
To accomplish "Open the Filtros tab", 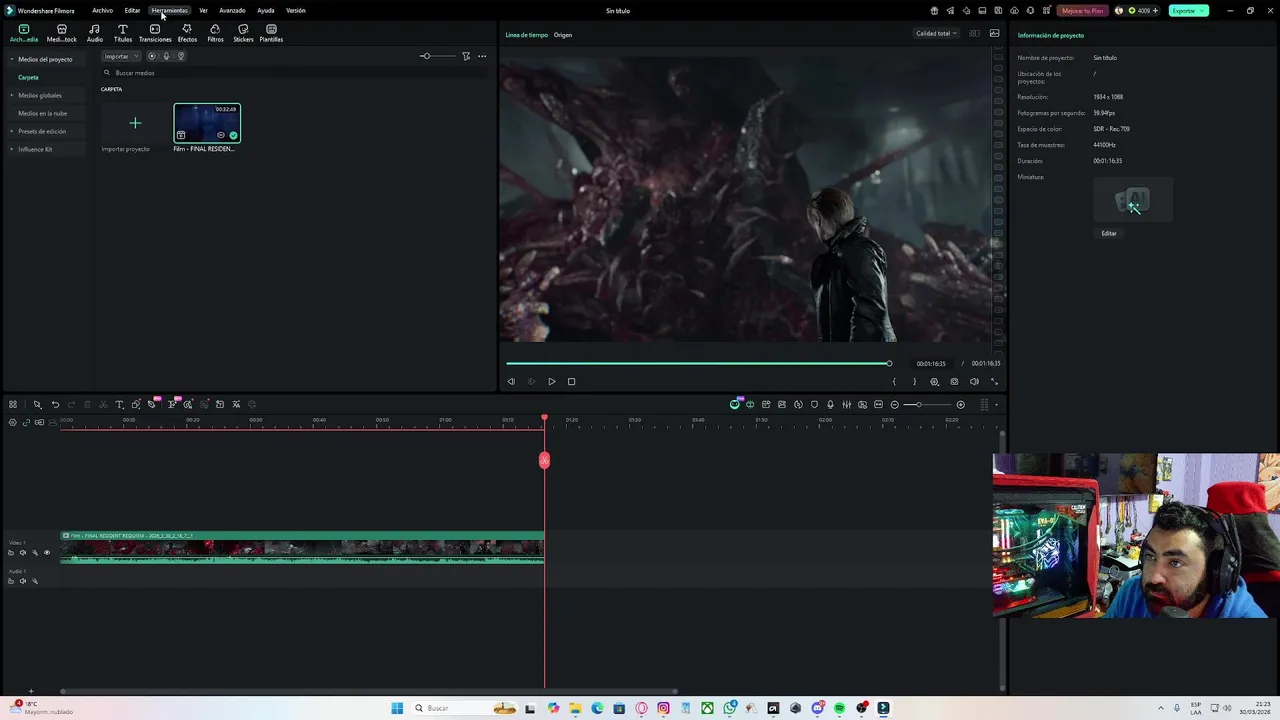I will tap(215, 33).
